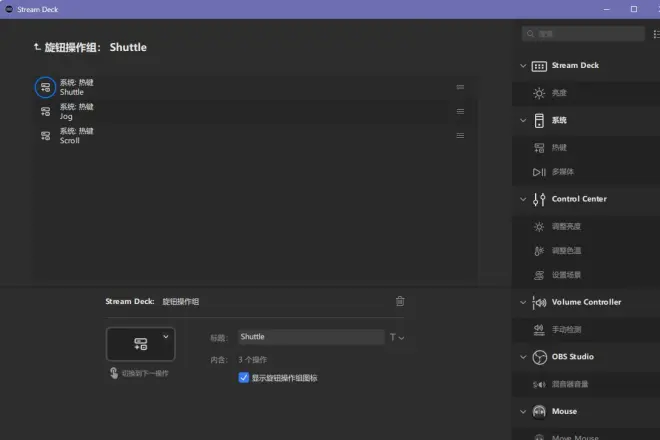Image resolution: width=660 pixels, height=440 pixels.
Task: Click the Jog hotkey action icon
Action: (x=45, y=112)
